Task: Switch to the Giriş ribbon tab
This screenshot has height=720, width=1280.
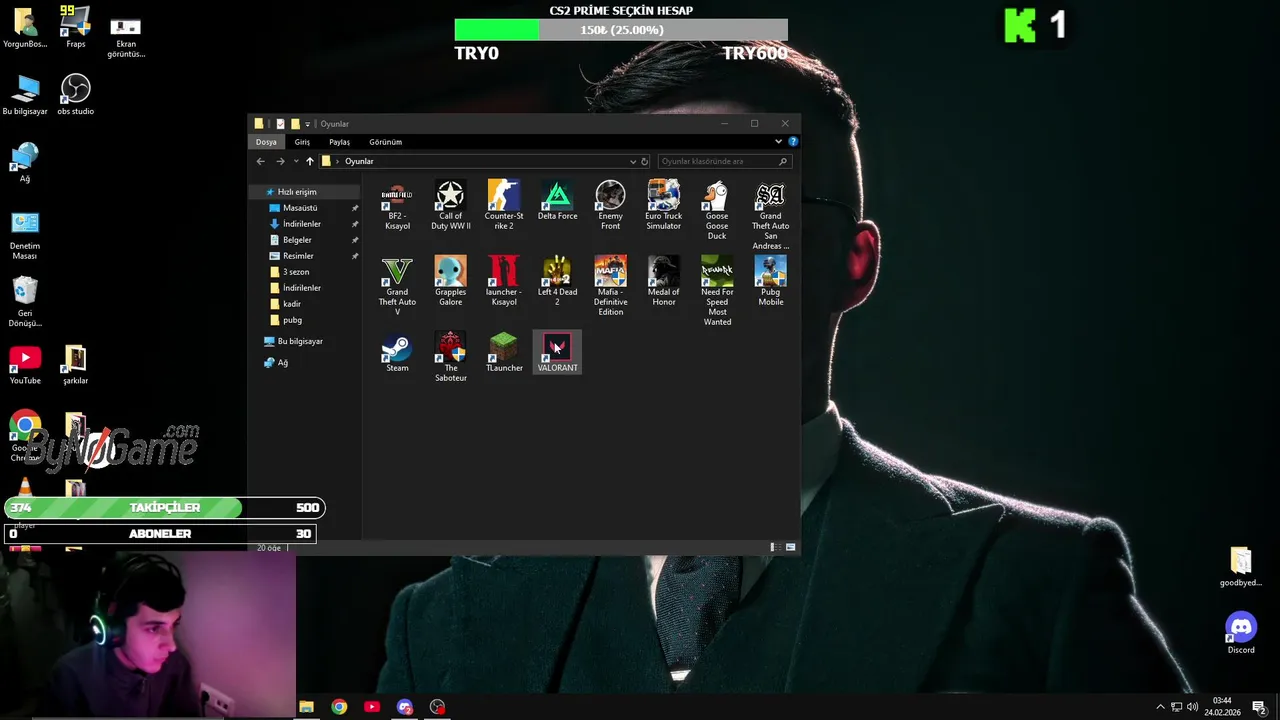Action: click(302, 142)
